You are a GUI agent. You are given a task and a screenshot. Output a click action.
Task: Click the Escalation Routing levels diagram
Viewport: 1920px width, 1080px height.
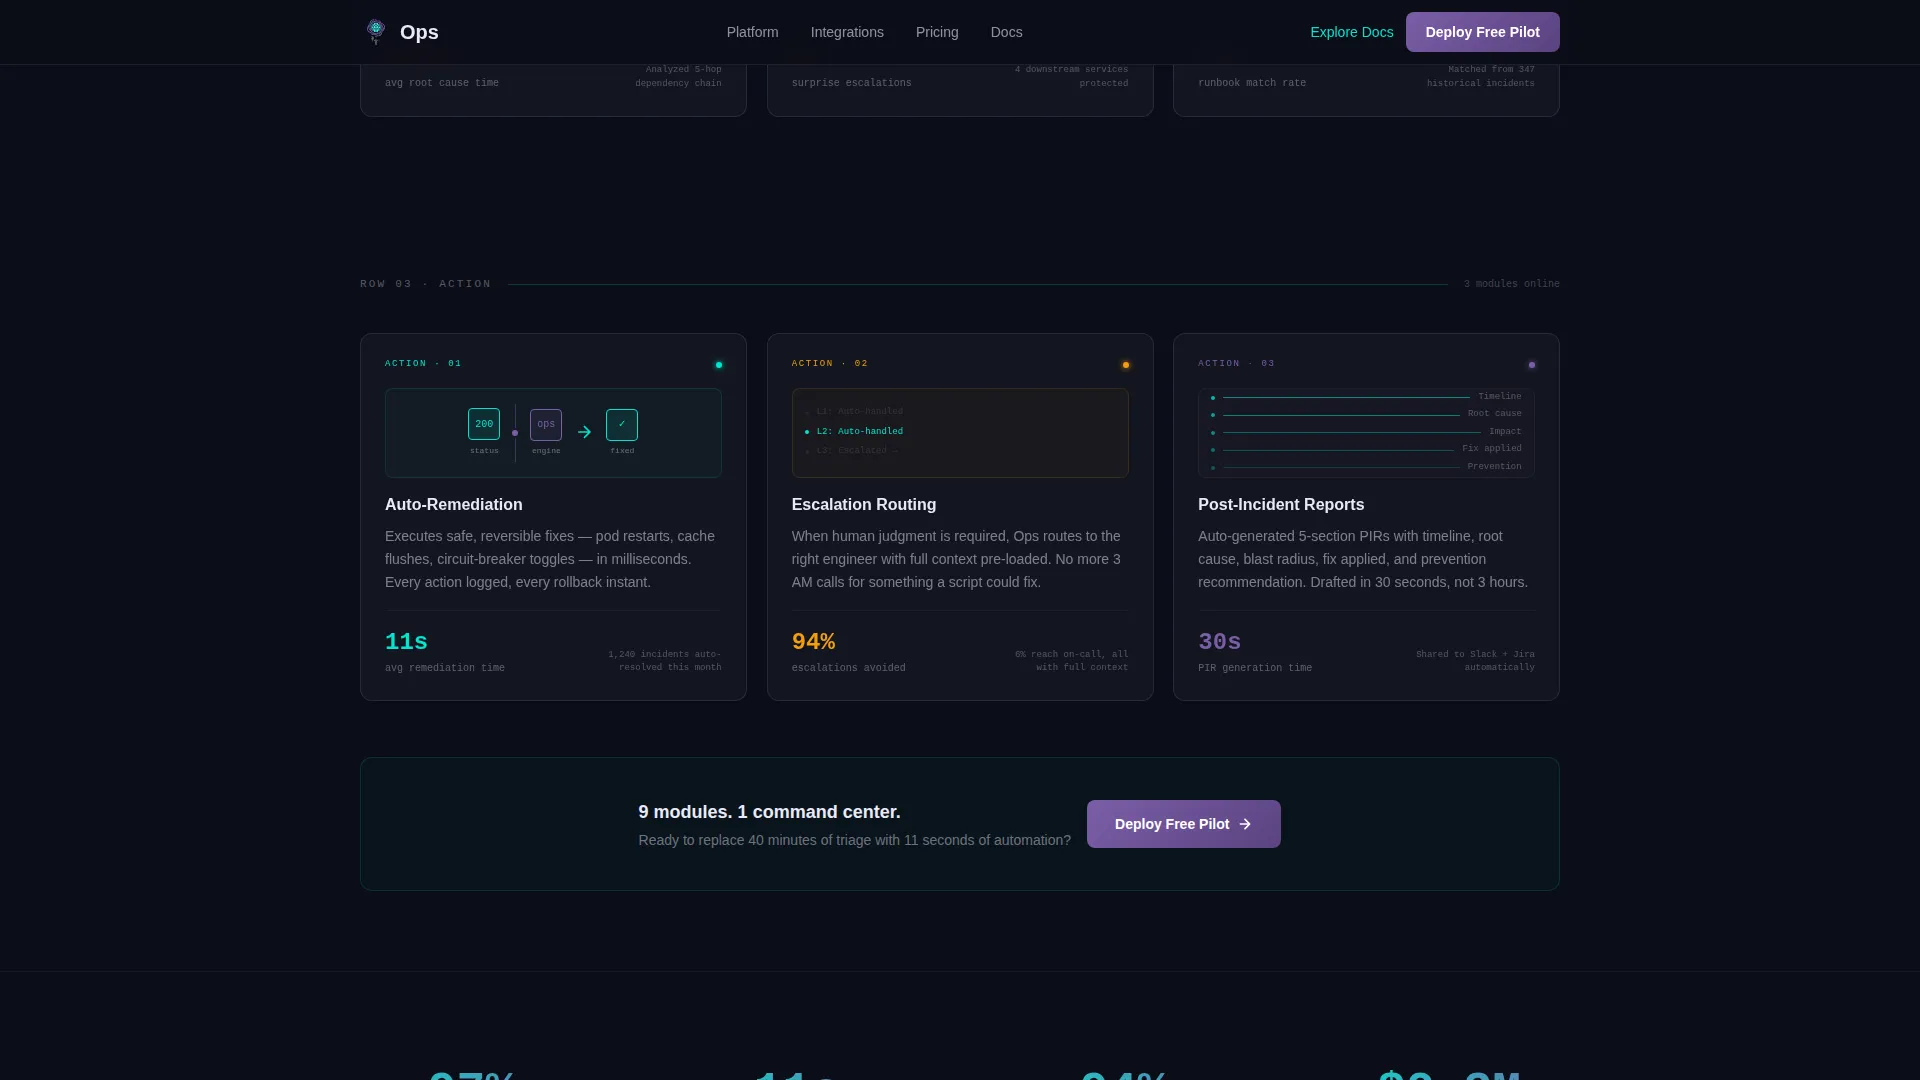(x=960, y=433)
